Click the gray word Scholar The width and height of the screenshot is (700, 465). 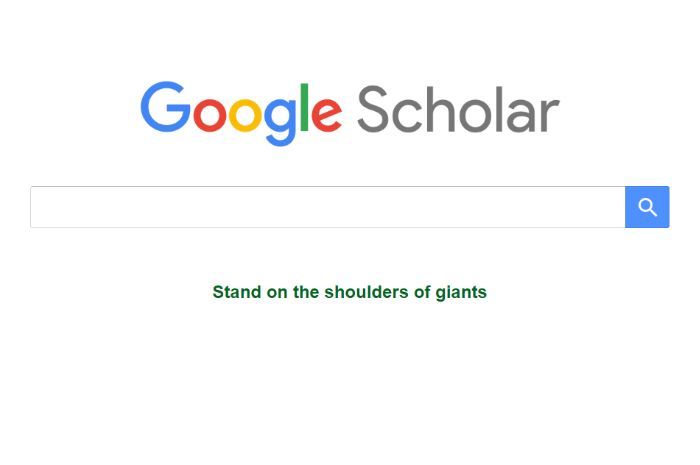(x=458, y=109)
